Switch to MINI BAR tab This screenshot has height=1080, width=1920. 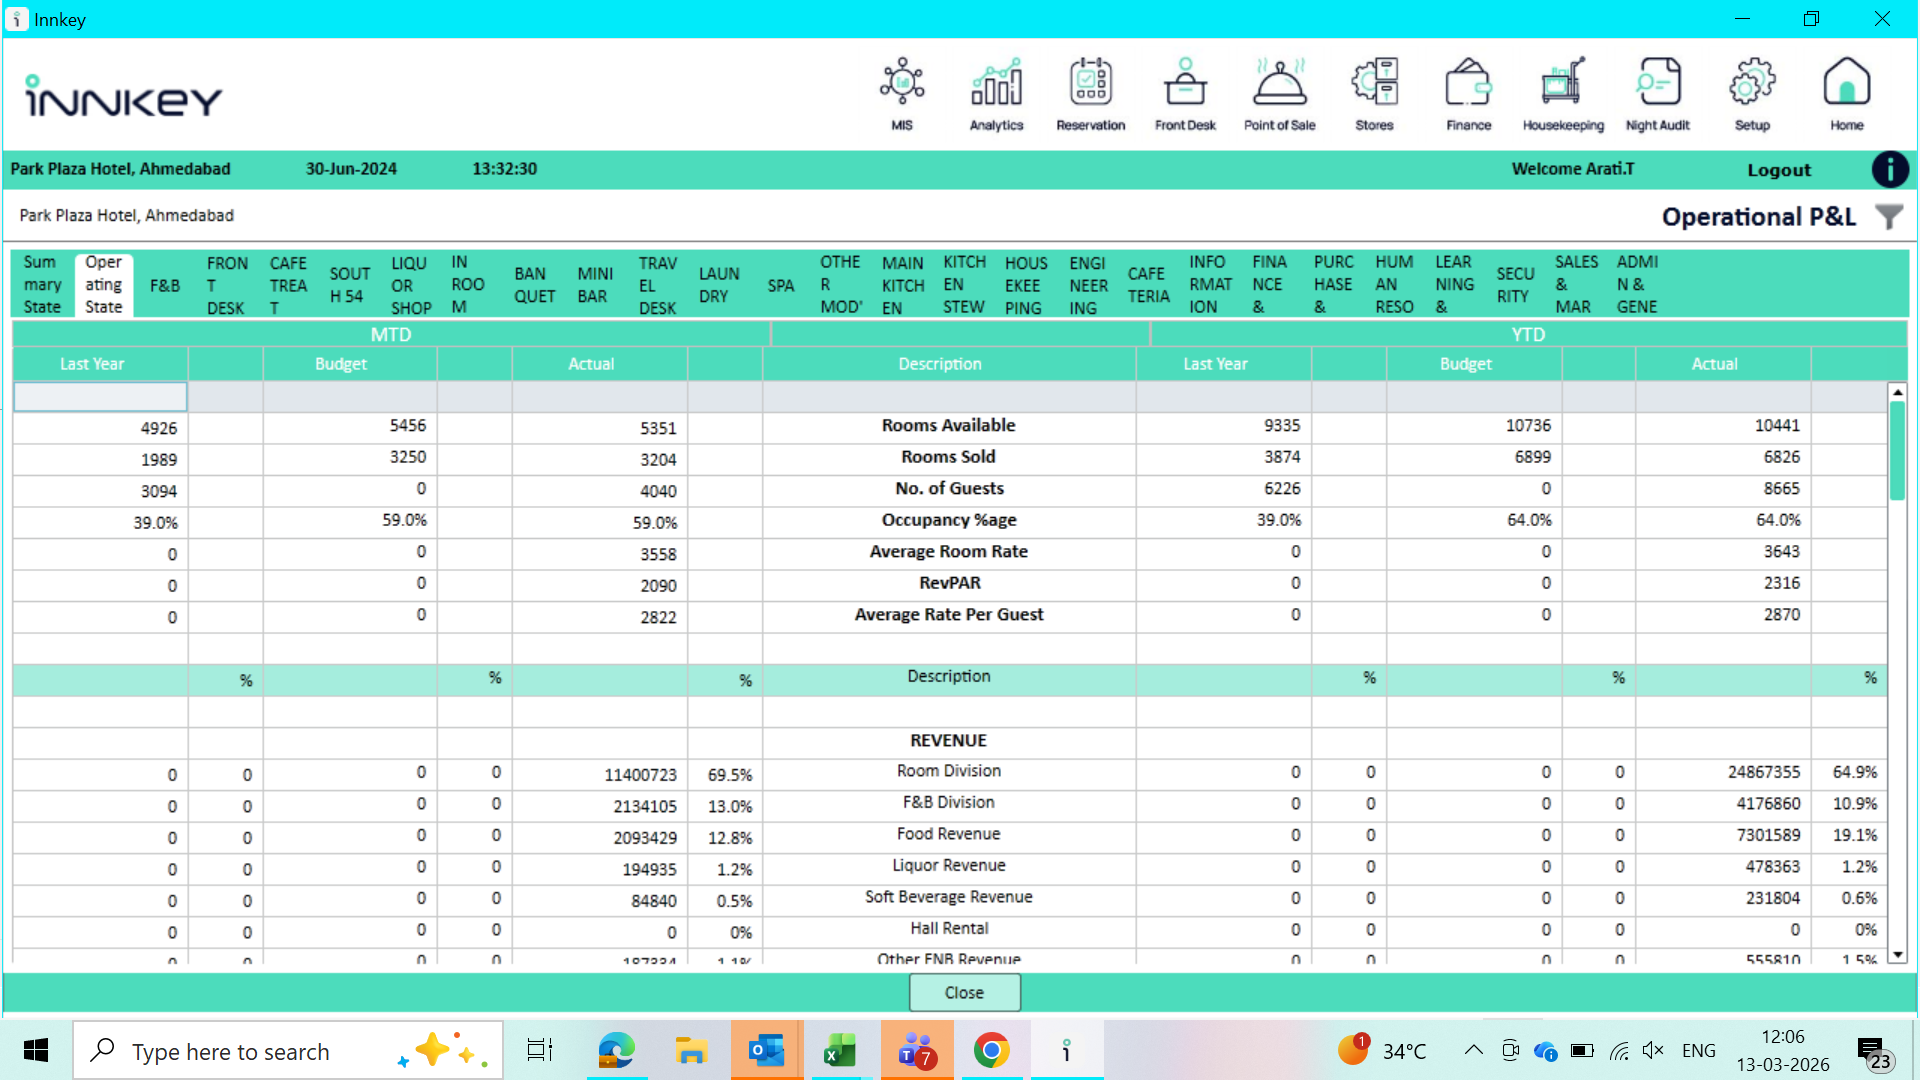(595, 286)
